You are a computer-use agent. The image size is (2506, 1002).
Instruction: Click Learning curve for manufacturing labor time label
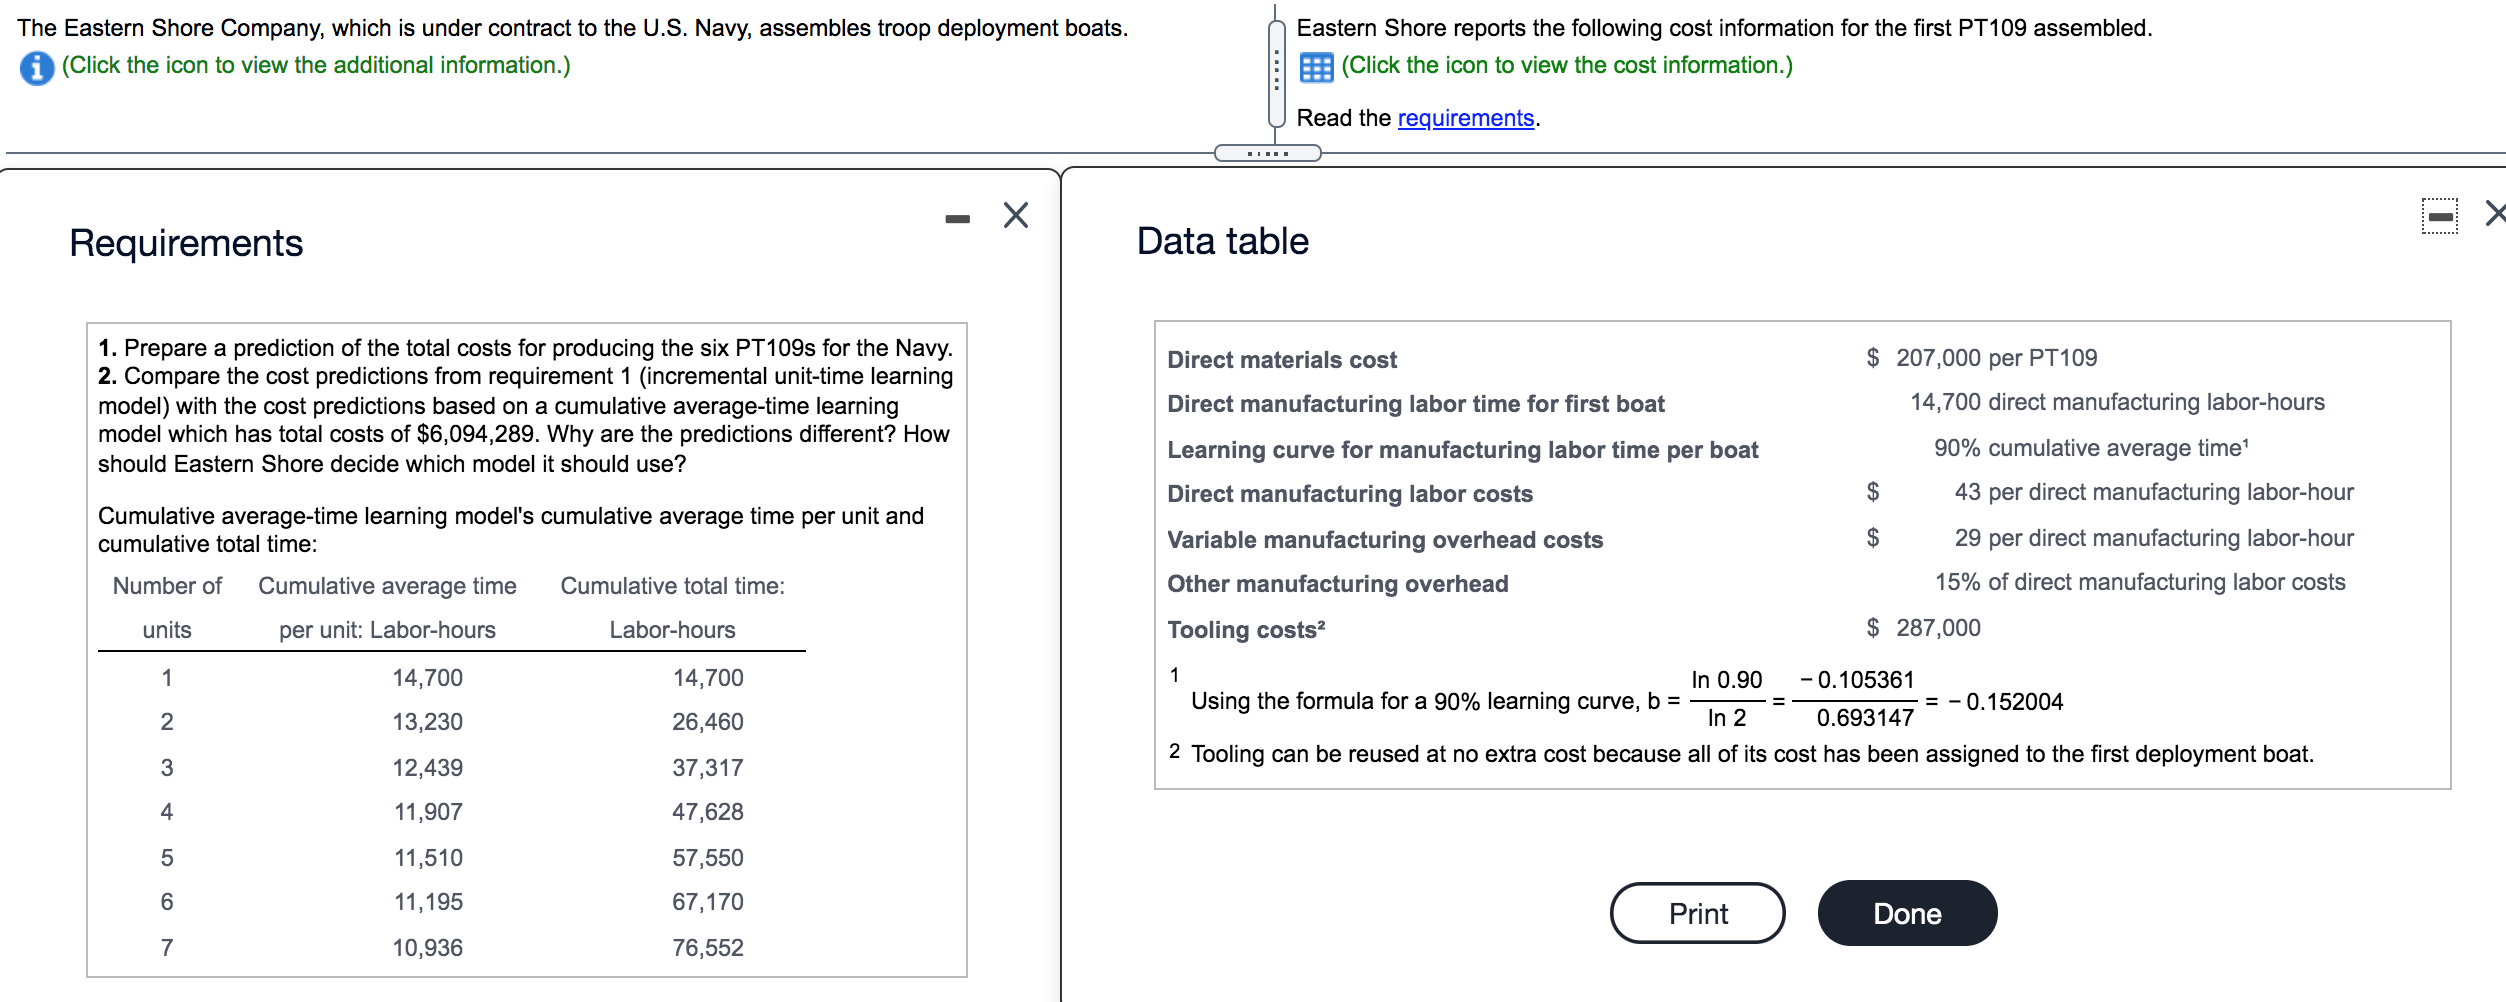coord(1462,450)
